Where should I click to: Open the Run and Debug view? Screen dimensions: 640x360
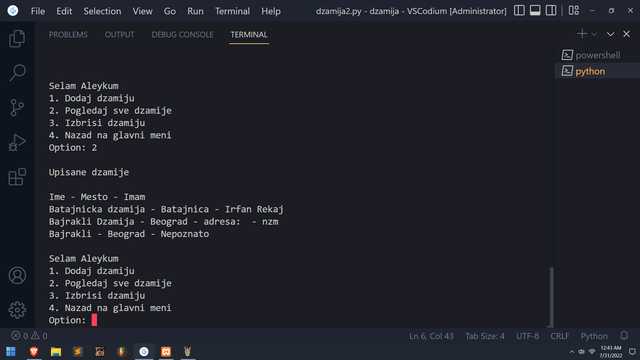pos(17,142)
